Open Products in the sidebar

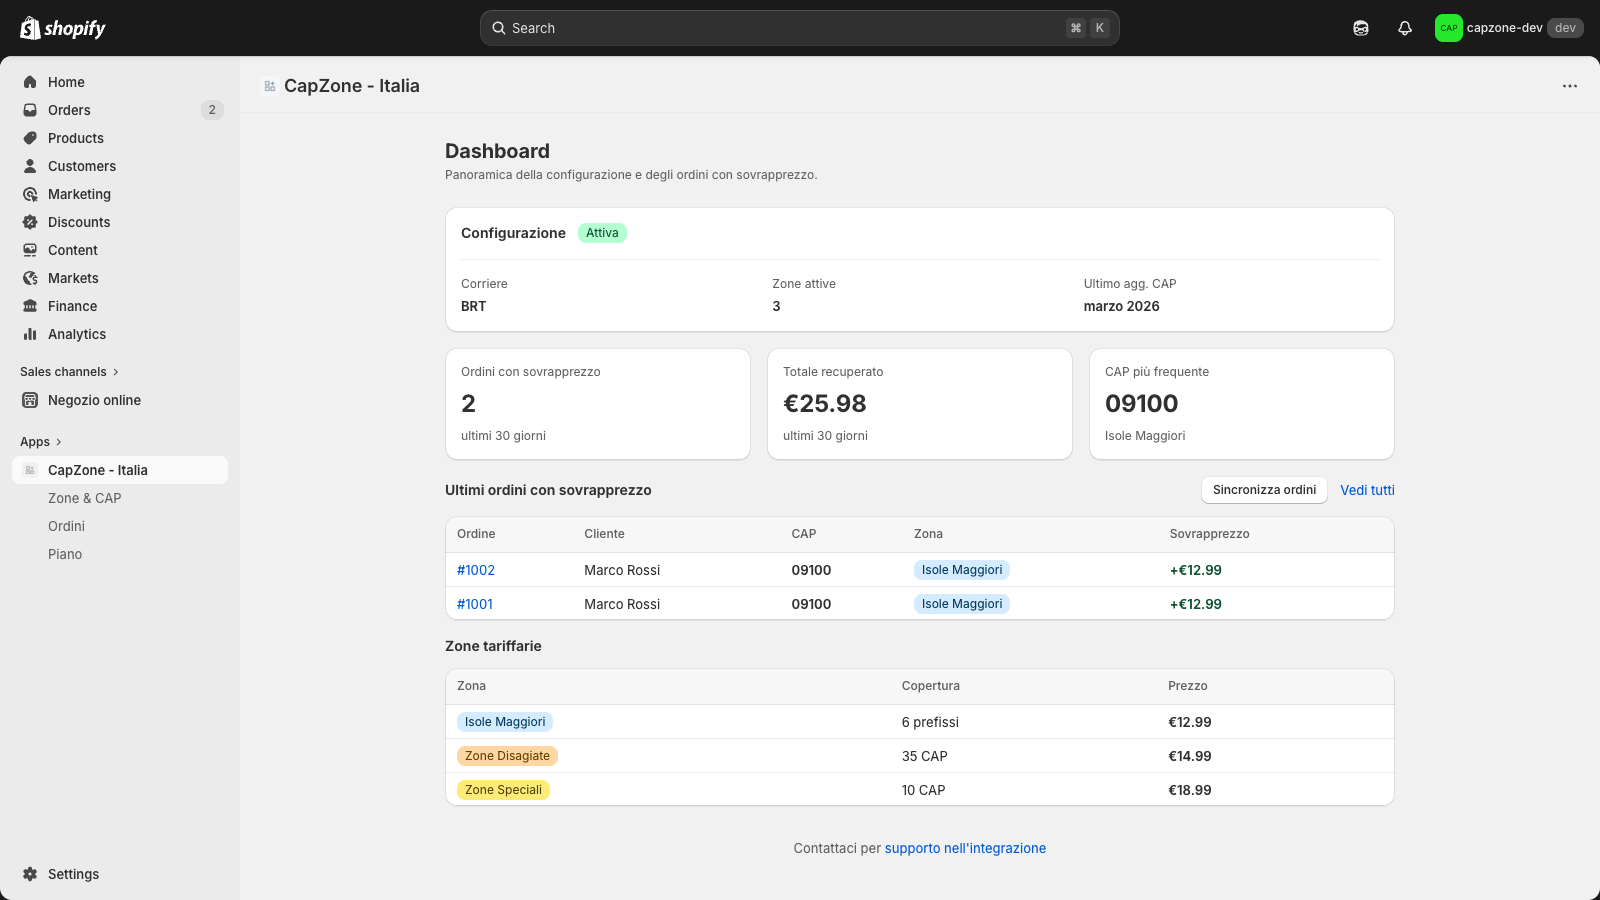pos(76,138)
